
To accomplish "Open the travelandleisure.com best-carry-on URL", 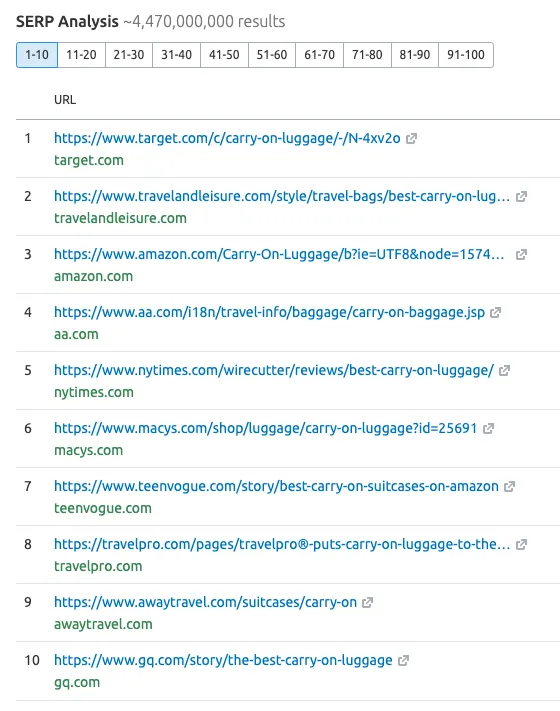I will [282, 196].
